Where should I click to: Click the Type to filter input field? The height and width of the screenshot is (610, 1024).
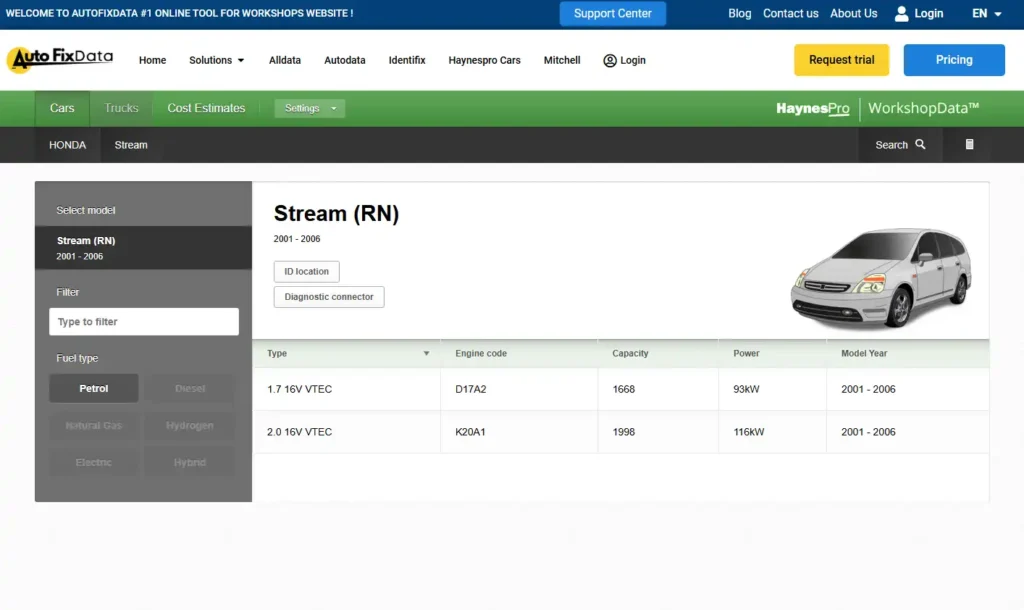tap(144, 321)
